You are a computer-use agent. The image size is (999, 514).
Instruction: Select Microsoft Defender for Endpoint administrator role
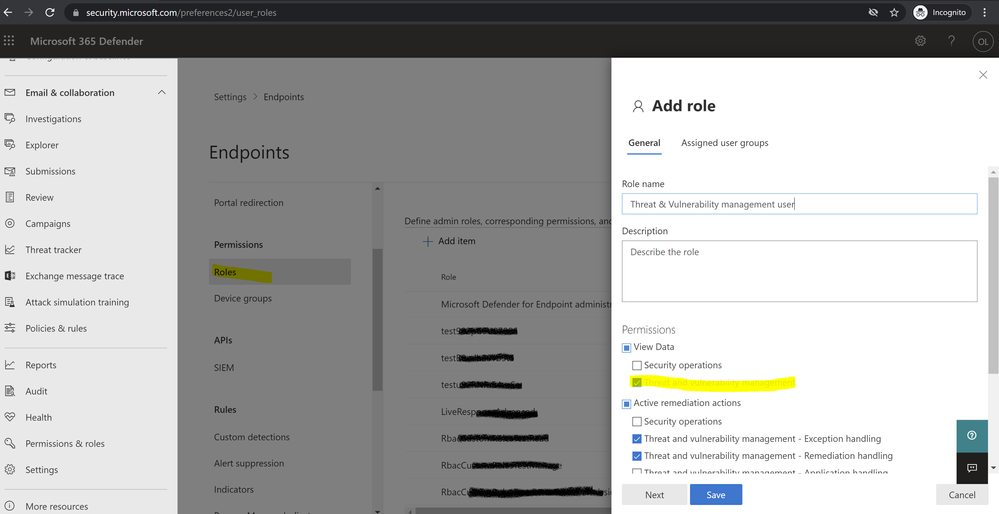click(526, 304)
